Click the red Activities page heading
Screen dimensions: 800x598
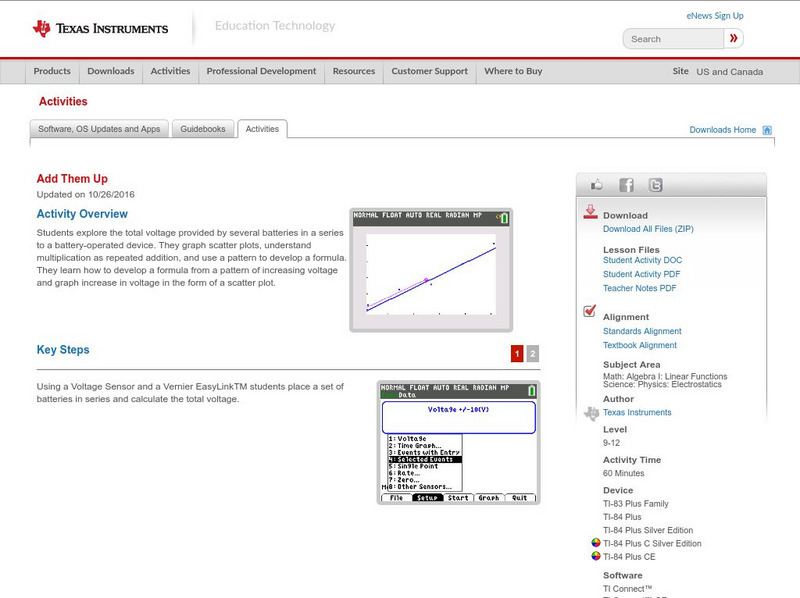pyautogui.click(x=63, y=102)
